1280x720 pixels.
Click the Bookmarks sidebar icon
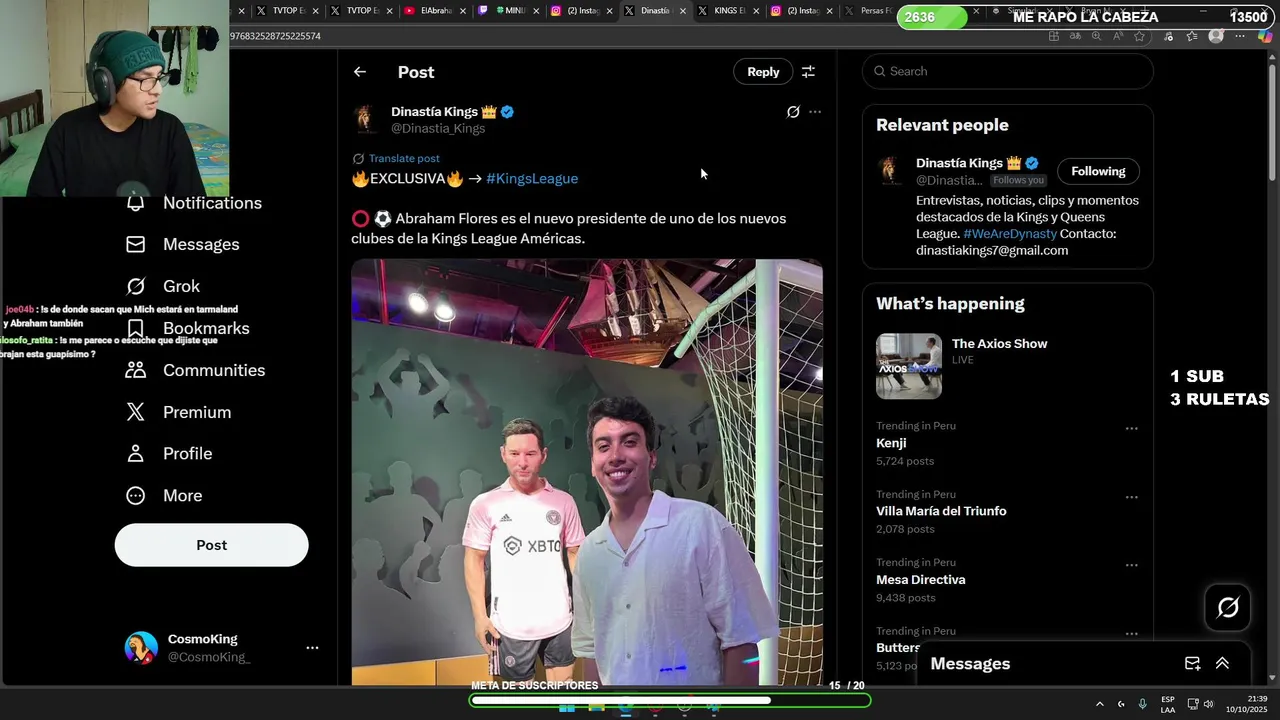(x=136, y=328)
